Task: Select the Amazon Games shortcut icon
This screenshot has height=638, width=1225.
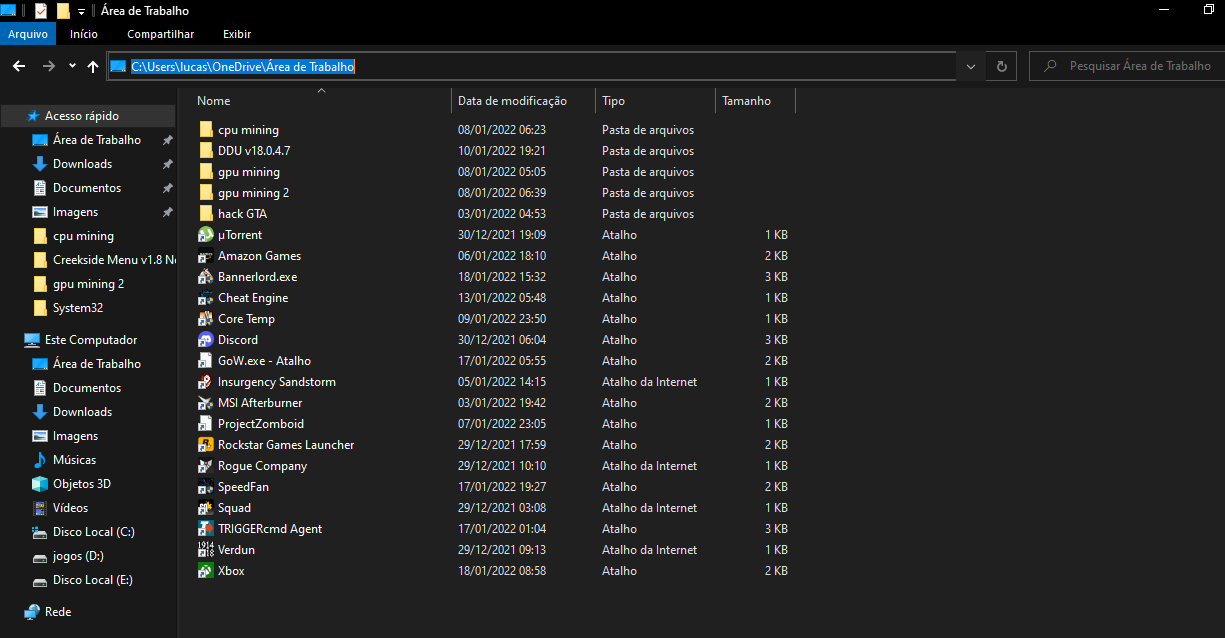Action: (206, 256)
